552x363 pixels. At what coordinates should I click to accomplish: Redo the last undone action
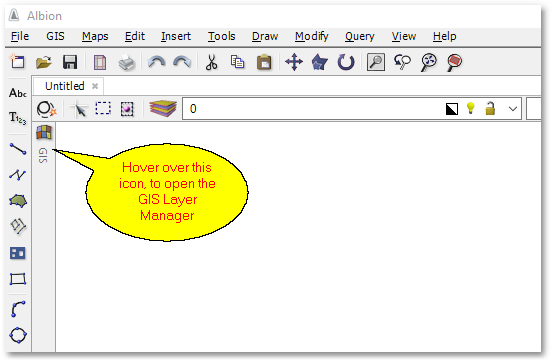pyautogui.click(x=182, y=62)
